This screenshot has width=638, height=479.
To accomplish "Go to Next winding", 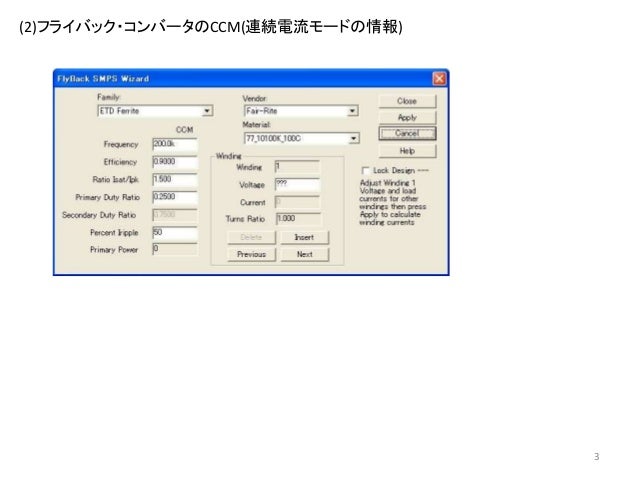I will tap(304, 254).
